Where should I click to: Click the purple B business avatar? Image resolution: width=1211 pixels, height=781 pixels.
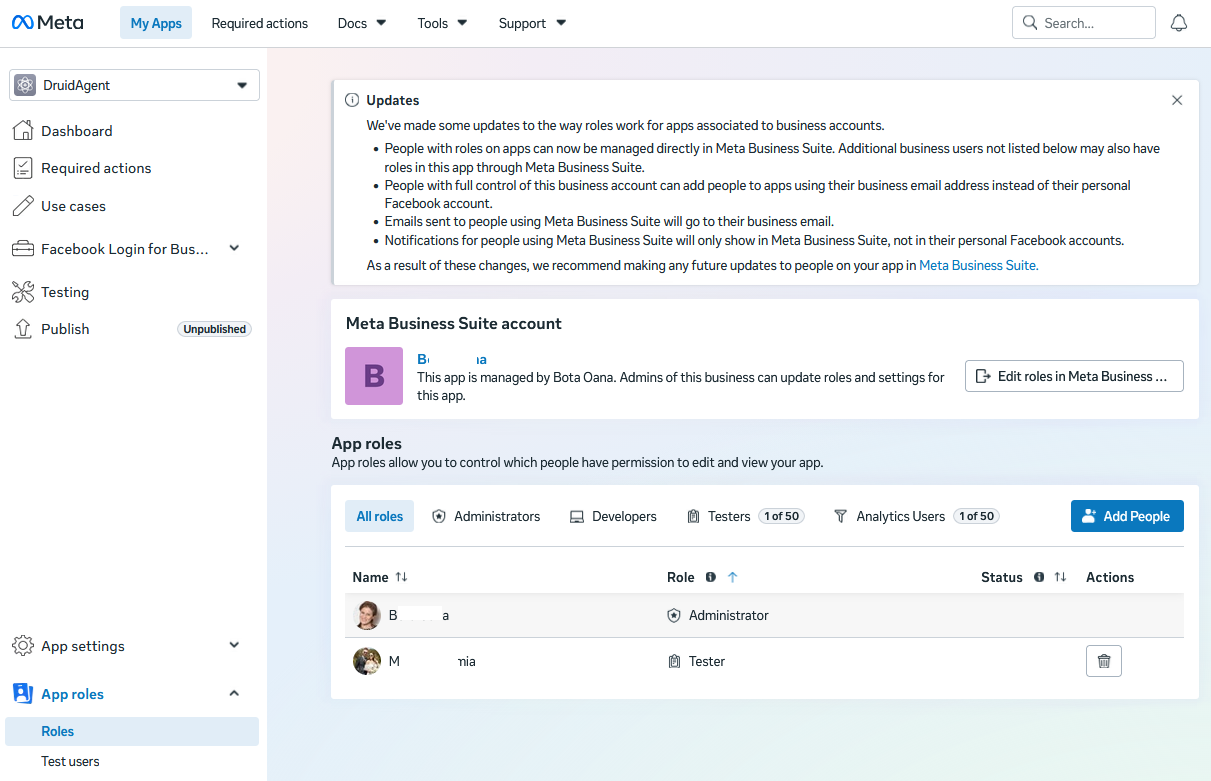[374, 376]
